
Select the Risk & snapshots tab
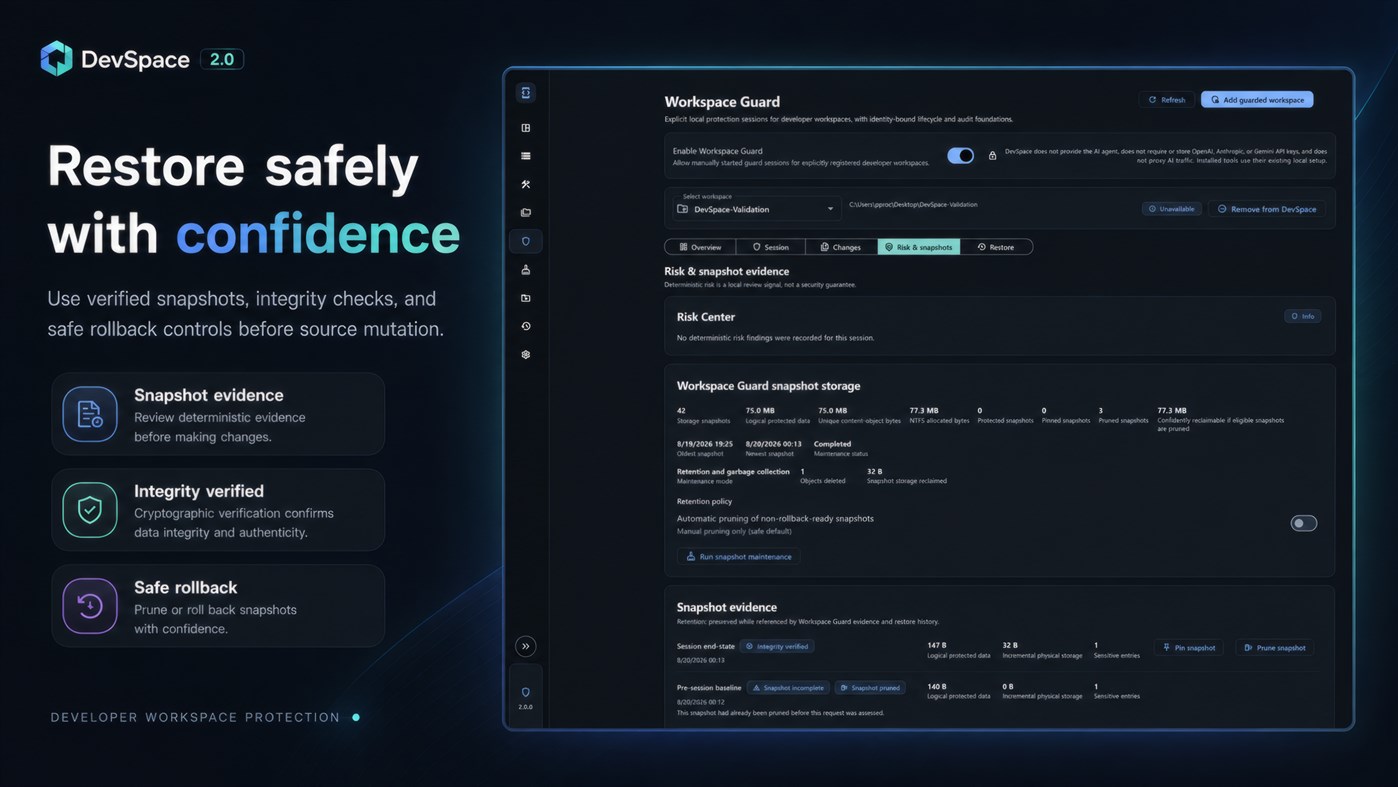(919, 247)
